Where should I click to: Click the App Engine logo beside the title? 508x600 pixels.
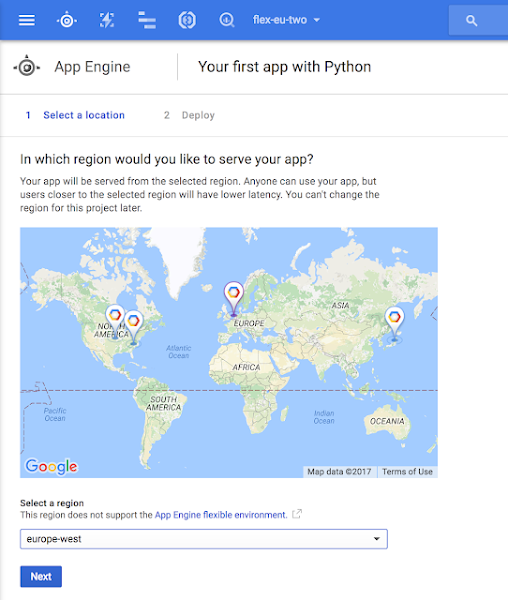(27, 67)
